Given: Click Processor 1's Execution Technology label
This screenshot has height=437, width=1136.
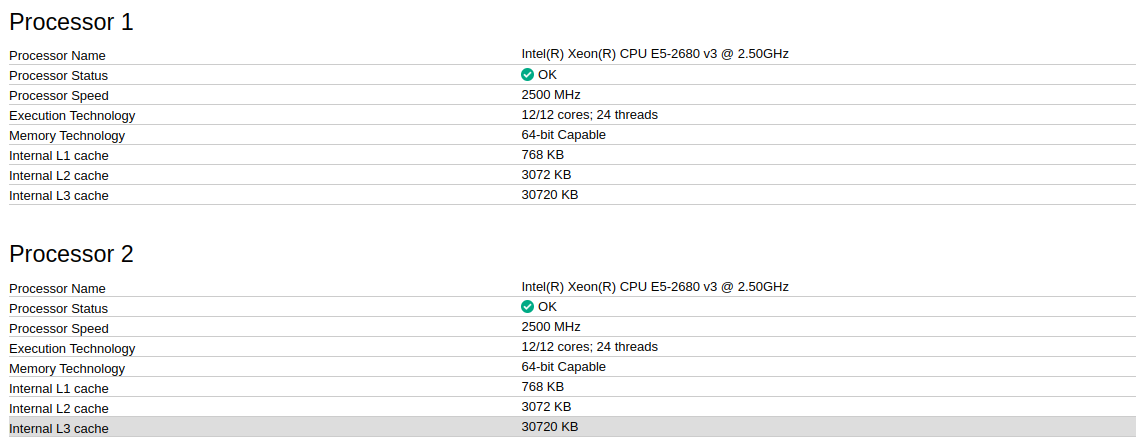Looking at the screenshot, I should coord(72,116).
